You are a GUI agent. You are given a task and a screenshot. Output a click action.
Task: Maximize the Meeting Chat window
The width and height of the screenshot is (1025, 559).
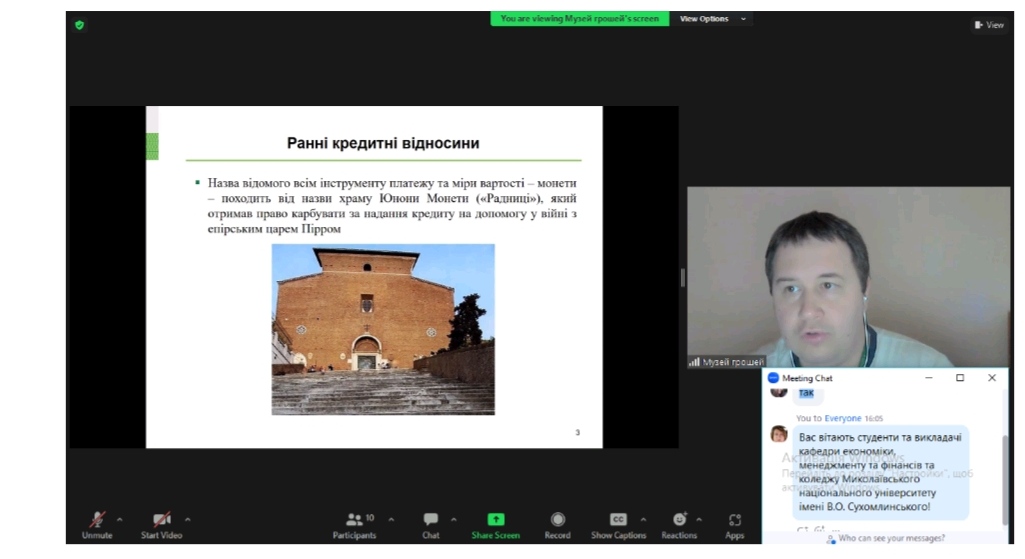click(960, 378)
